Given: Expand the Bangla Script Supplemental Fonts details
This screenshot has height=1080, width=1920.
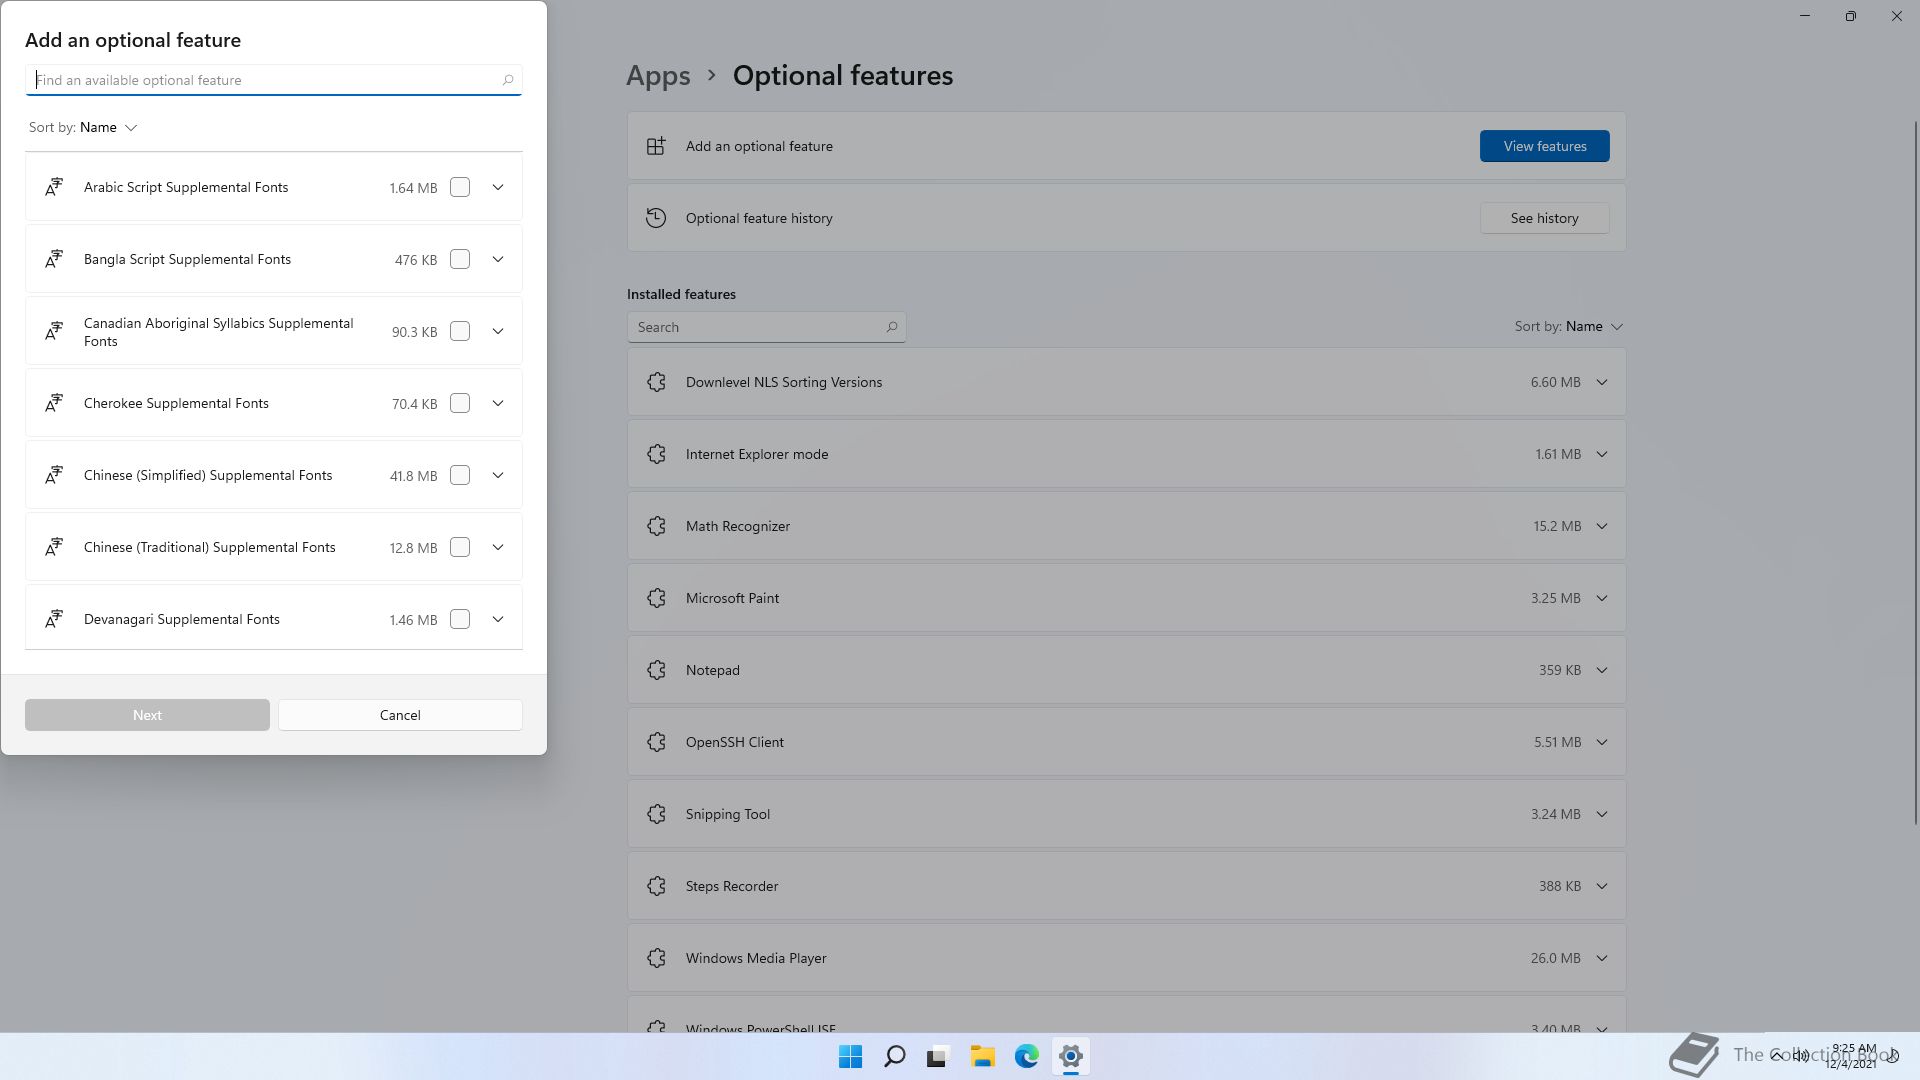Looking at the screenshot, I should [498, 259].
